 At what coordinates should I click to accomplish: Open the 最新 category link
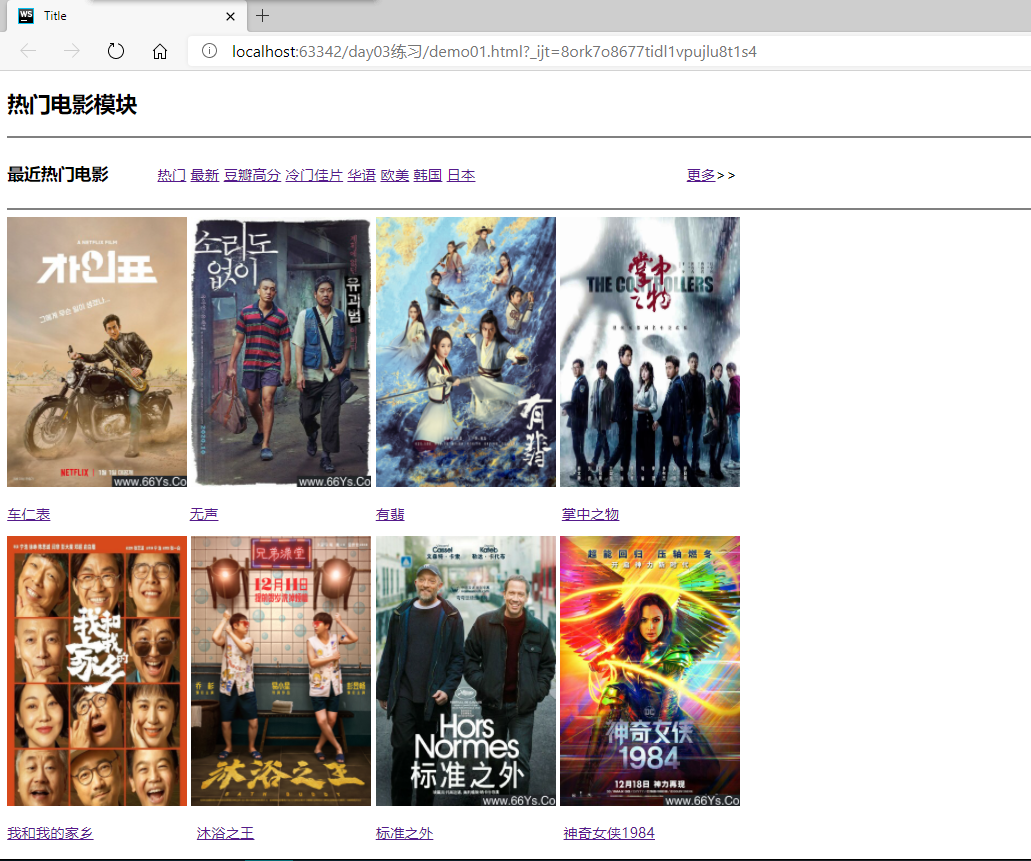point(204,175)
